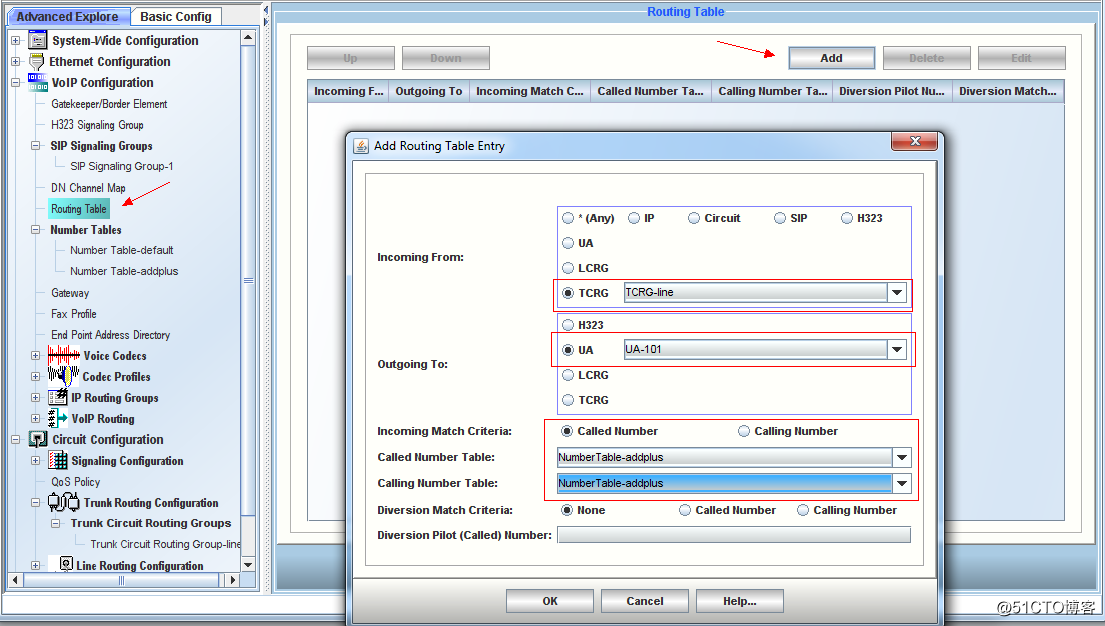
Task: Select Outgoing To H323 radio button
Action: pos(568,325)
